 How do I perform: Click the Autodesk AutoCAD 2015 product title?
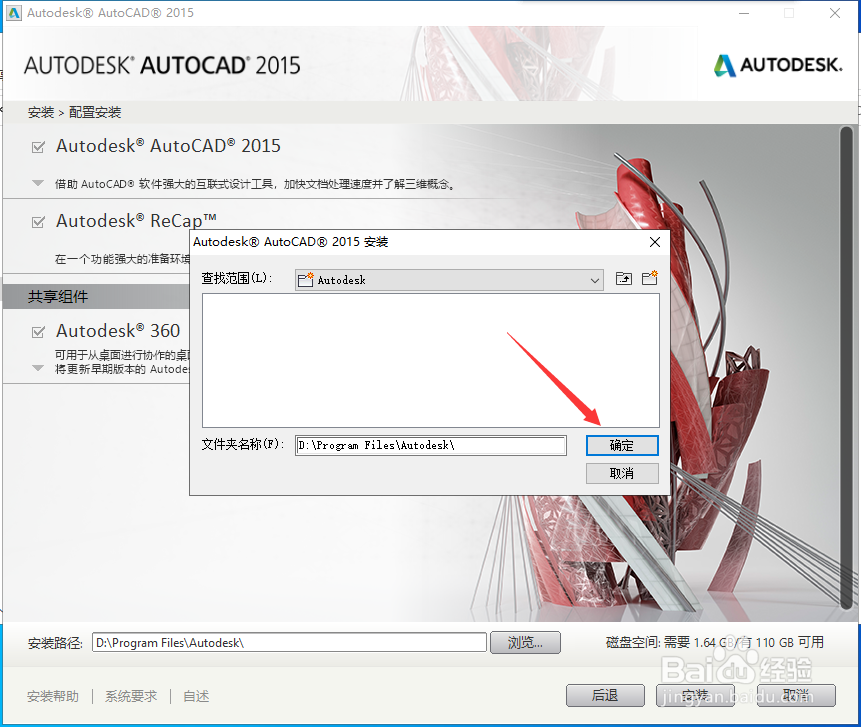[169, 146]
